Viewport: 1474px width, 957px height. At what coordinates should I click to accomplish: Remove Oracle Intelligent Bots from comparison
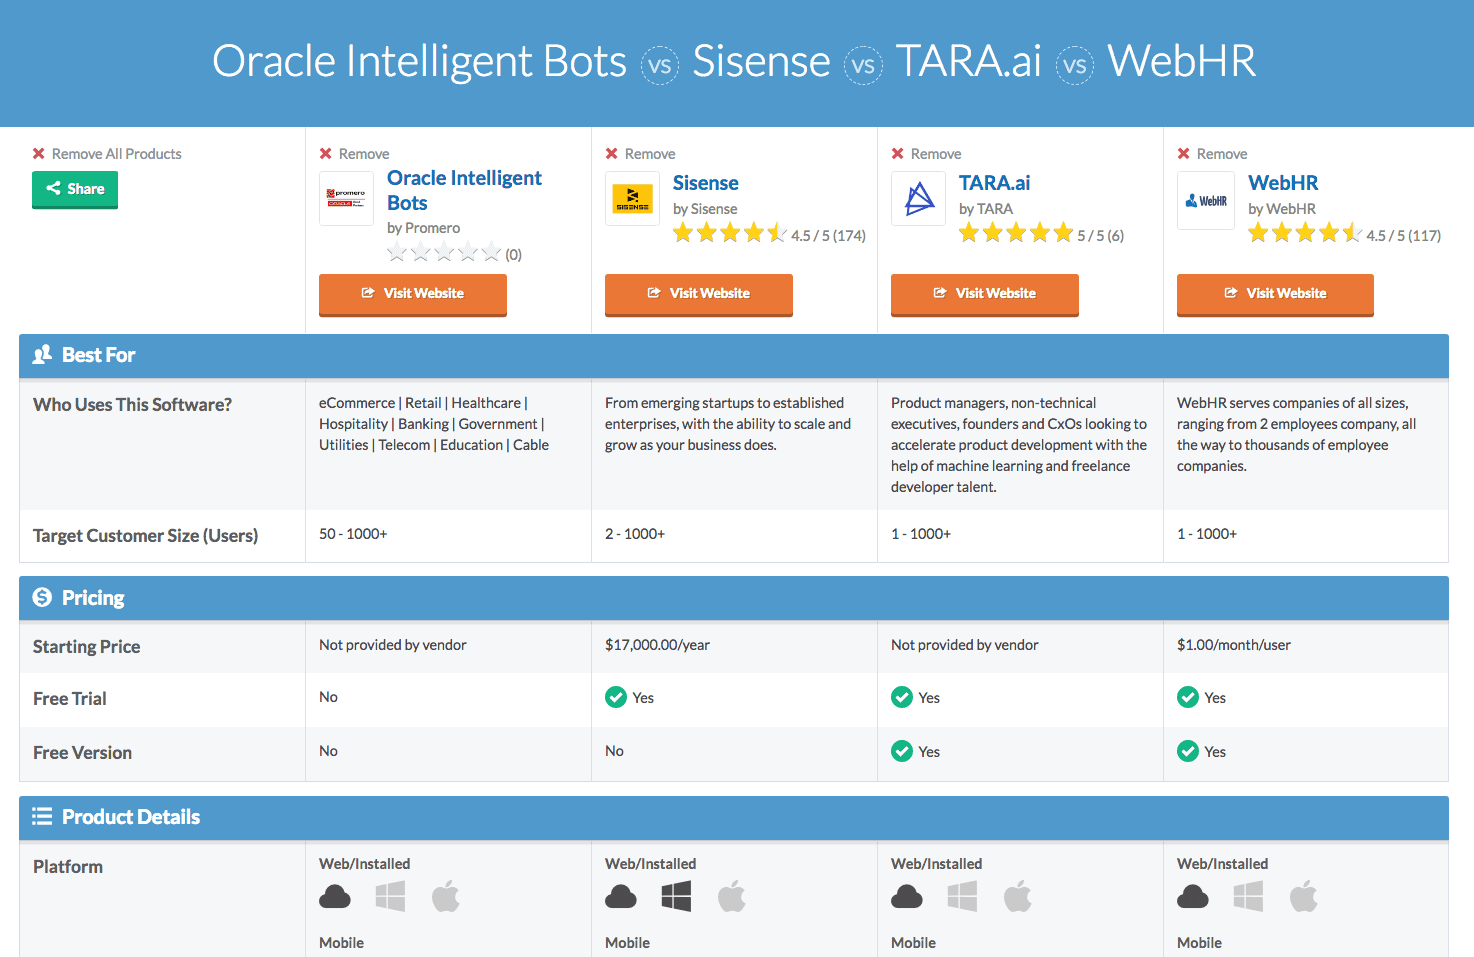(354, 154)
